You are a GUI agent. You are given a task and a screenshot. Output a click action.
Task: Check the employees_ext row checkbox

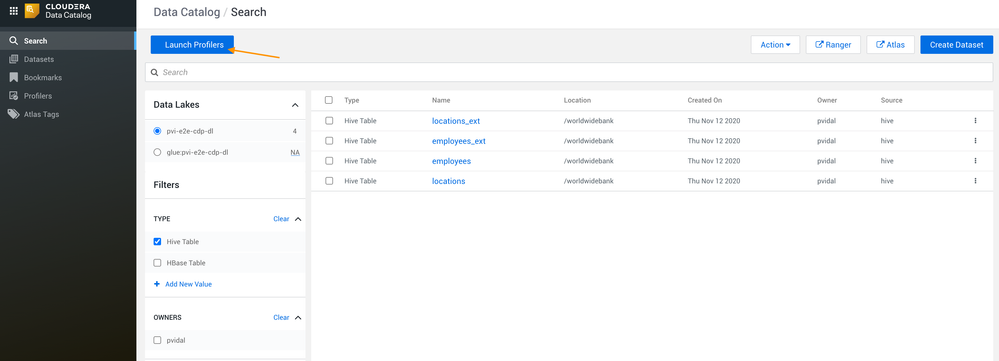(x=329, y=141)
